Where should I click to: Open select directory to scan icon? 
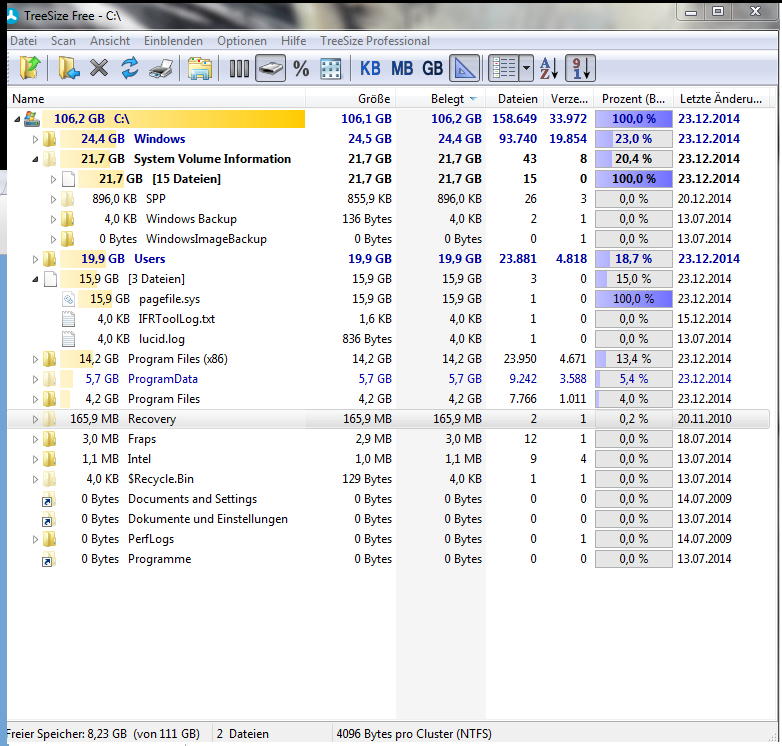tap(68, 68)
